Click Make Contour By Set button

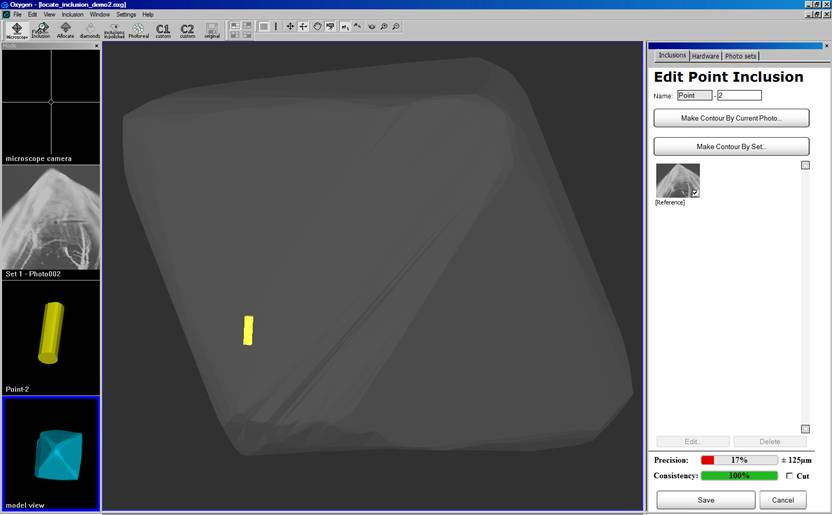click(731, 147)
